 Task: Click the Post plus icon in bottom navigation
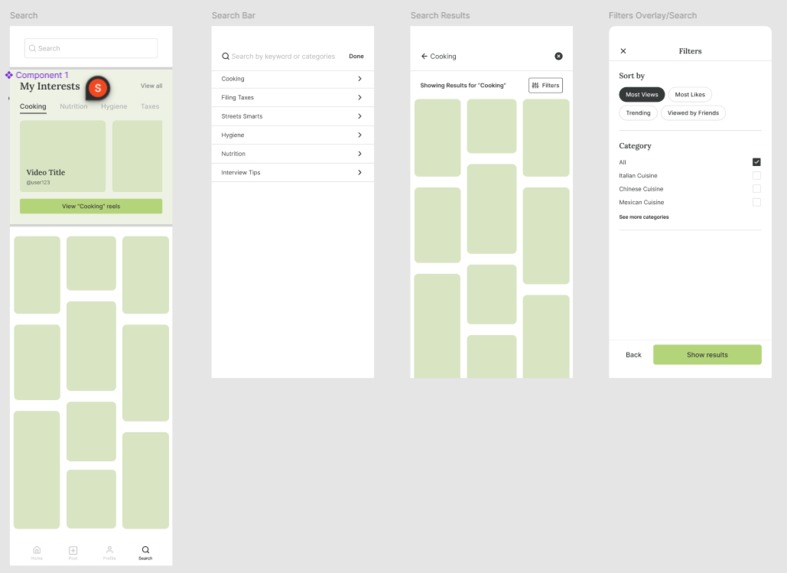pos(73,550)
